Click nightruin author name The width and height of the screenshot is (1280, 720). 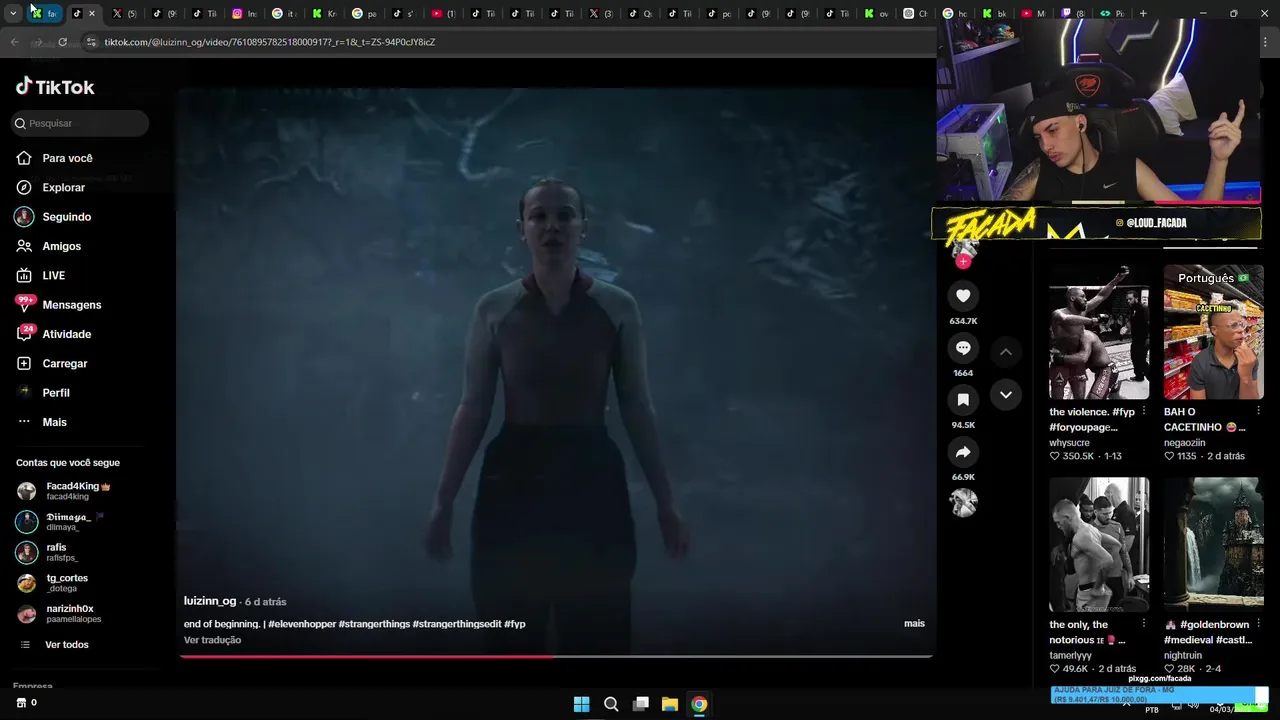point(1183,655)
